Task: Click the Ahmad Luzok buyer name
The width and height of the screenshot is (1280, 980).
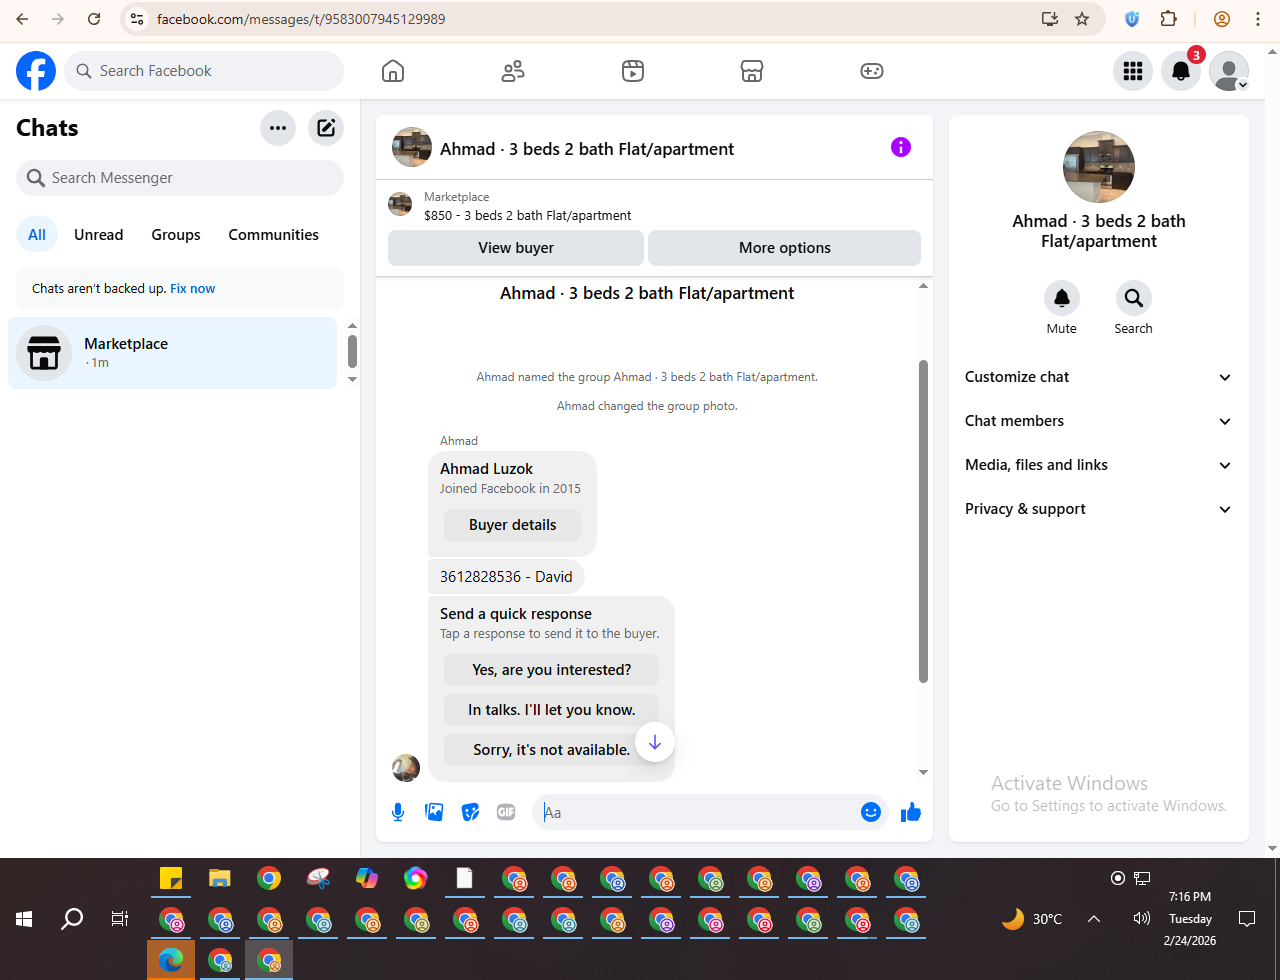Action: pyautogui.click(x=486, y=469)
